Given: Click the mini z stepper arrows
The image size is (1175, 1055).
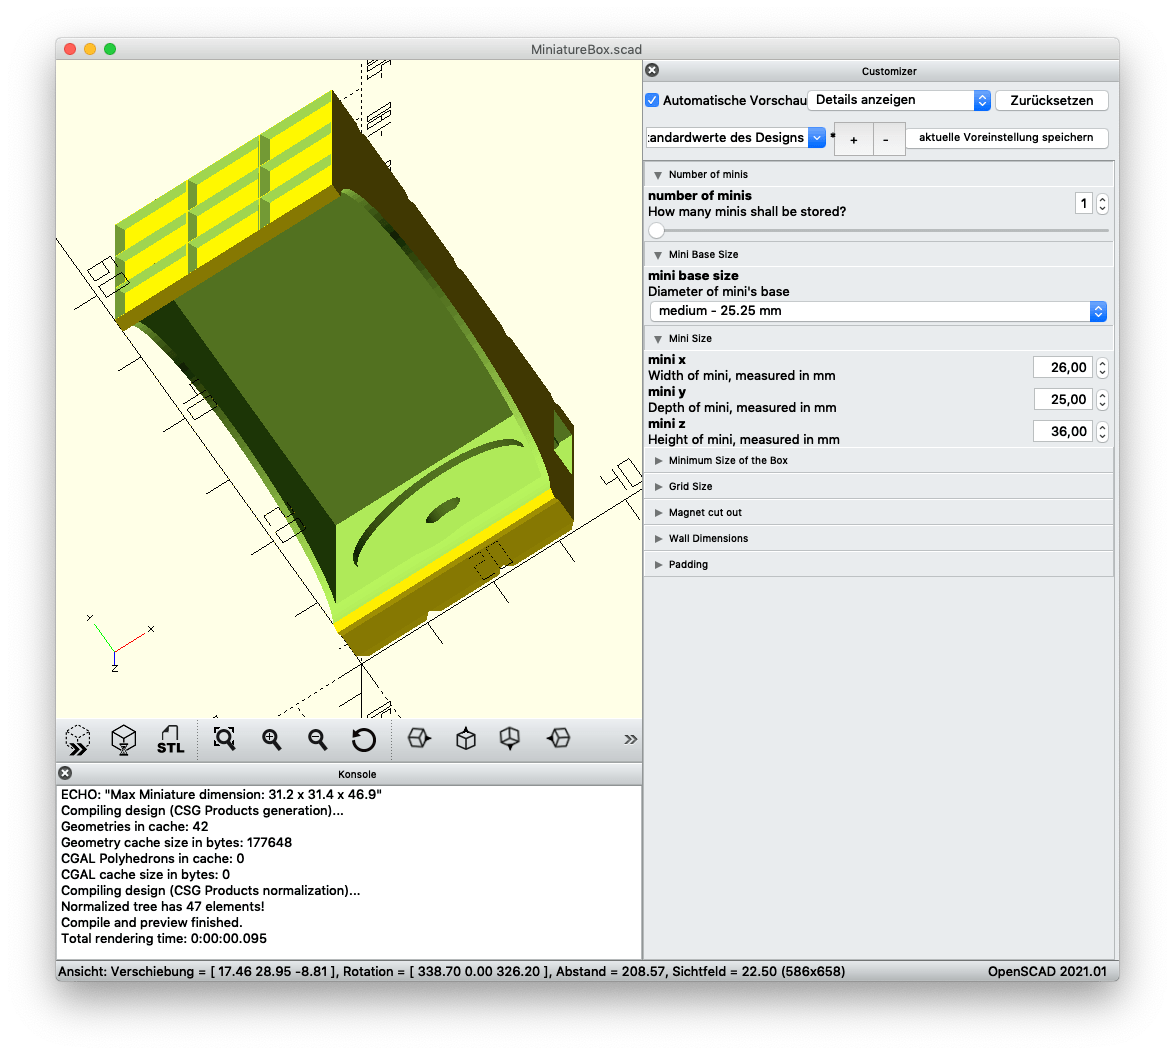Looking at the screenshot, I should click(x=1102, y=432).
